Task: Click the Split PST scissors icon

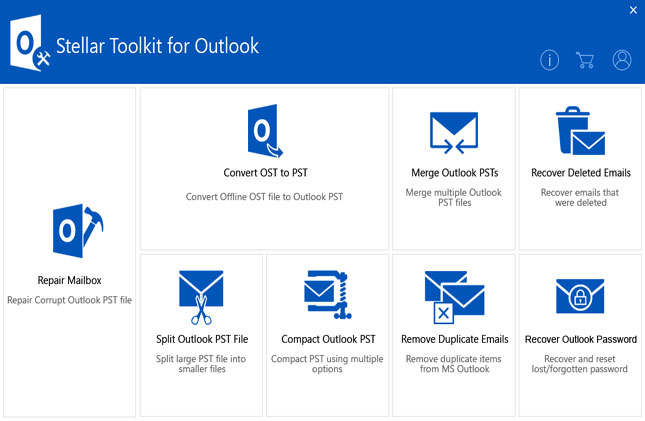Action: 201,297
